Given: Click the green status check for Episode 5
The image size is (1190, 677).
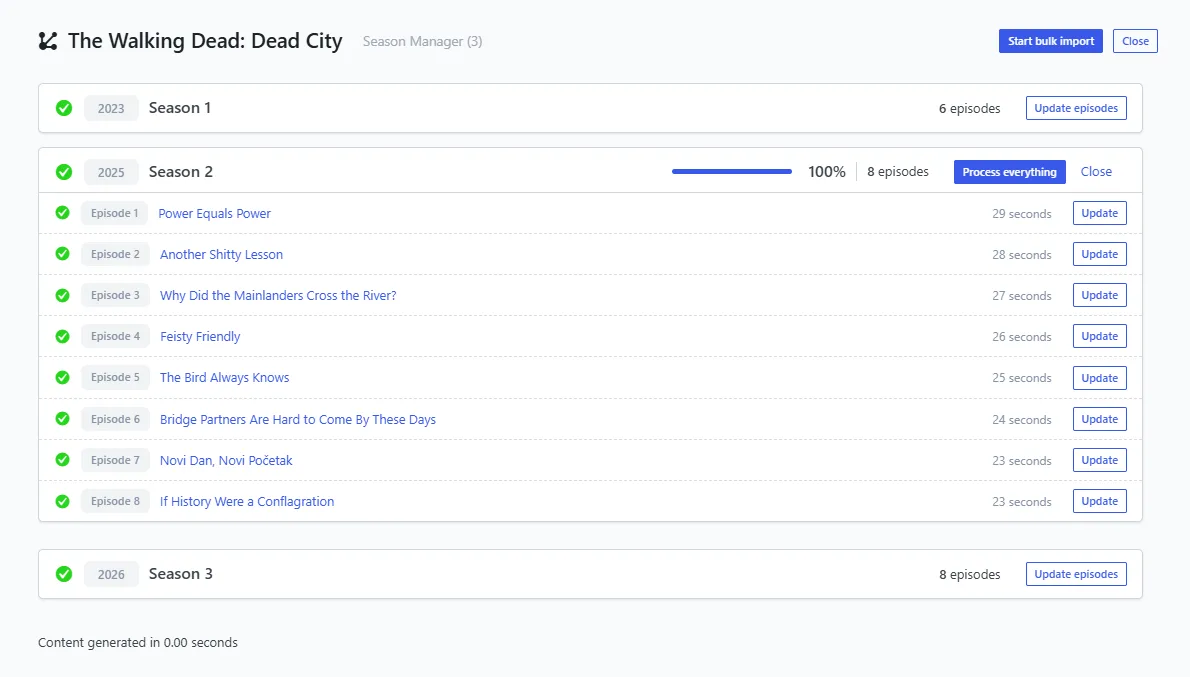Looking at the screenshot, I should (62, 377).
